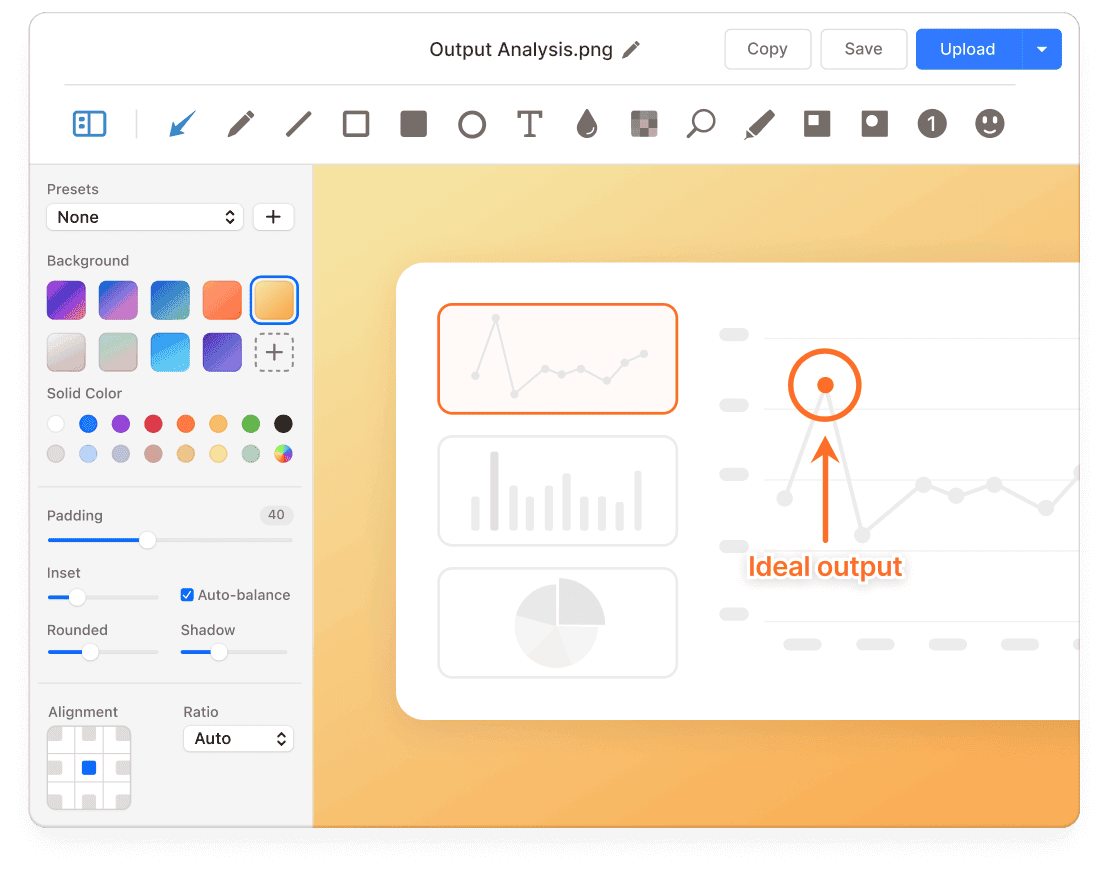Pick the red solid color swatch
The width and height of the screenshot is (1109, 873).
click(153, 424)
